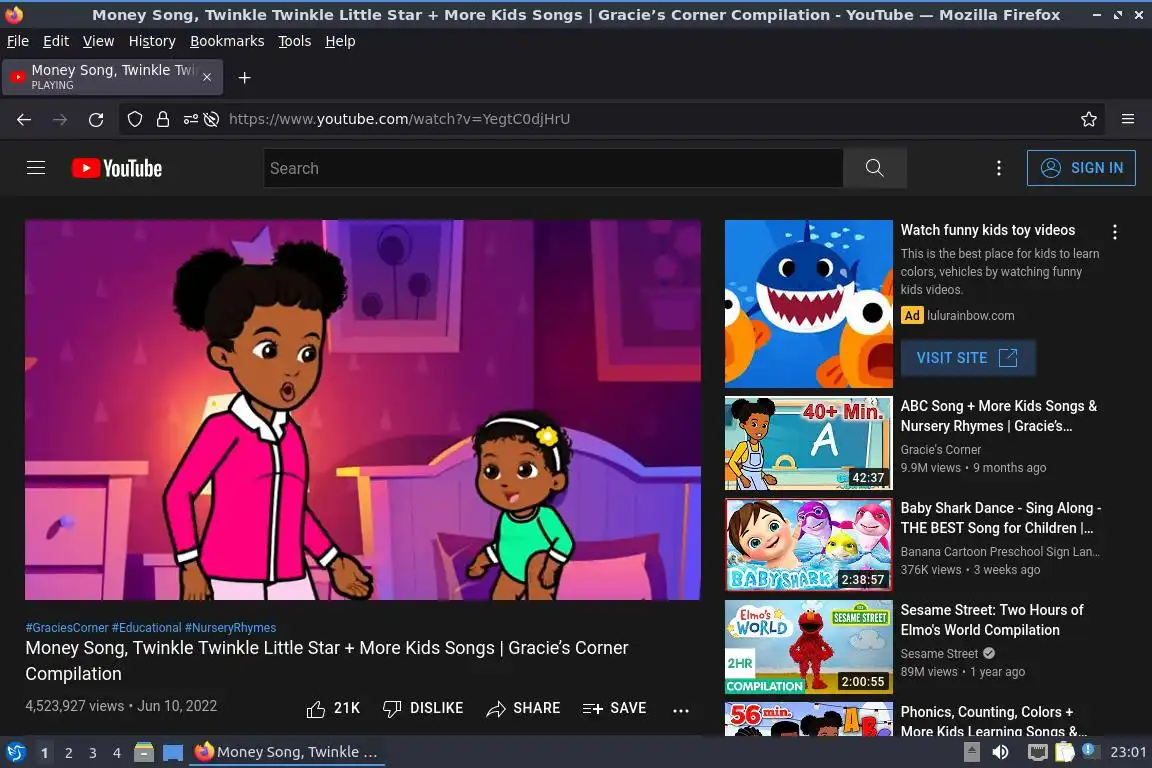Open the clipboard tray icon
1152x768 pixels.
click(x=1065, y=753)
